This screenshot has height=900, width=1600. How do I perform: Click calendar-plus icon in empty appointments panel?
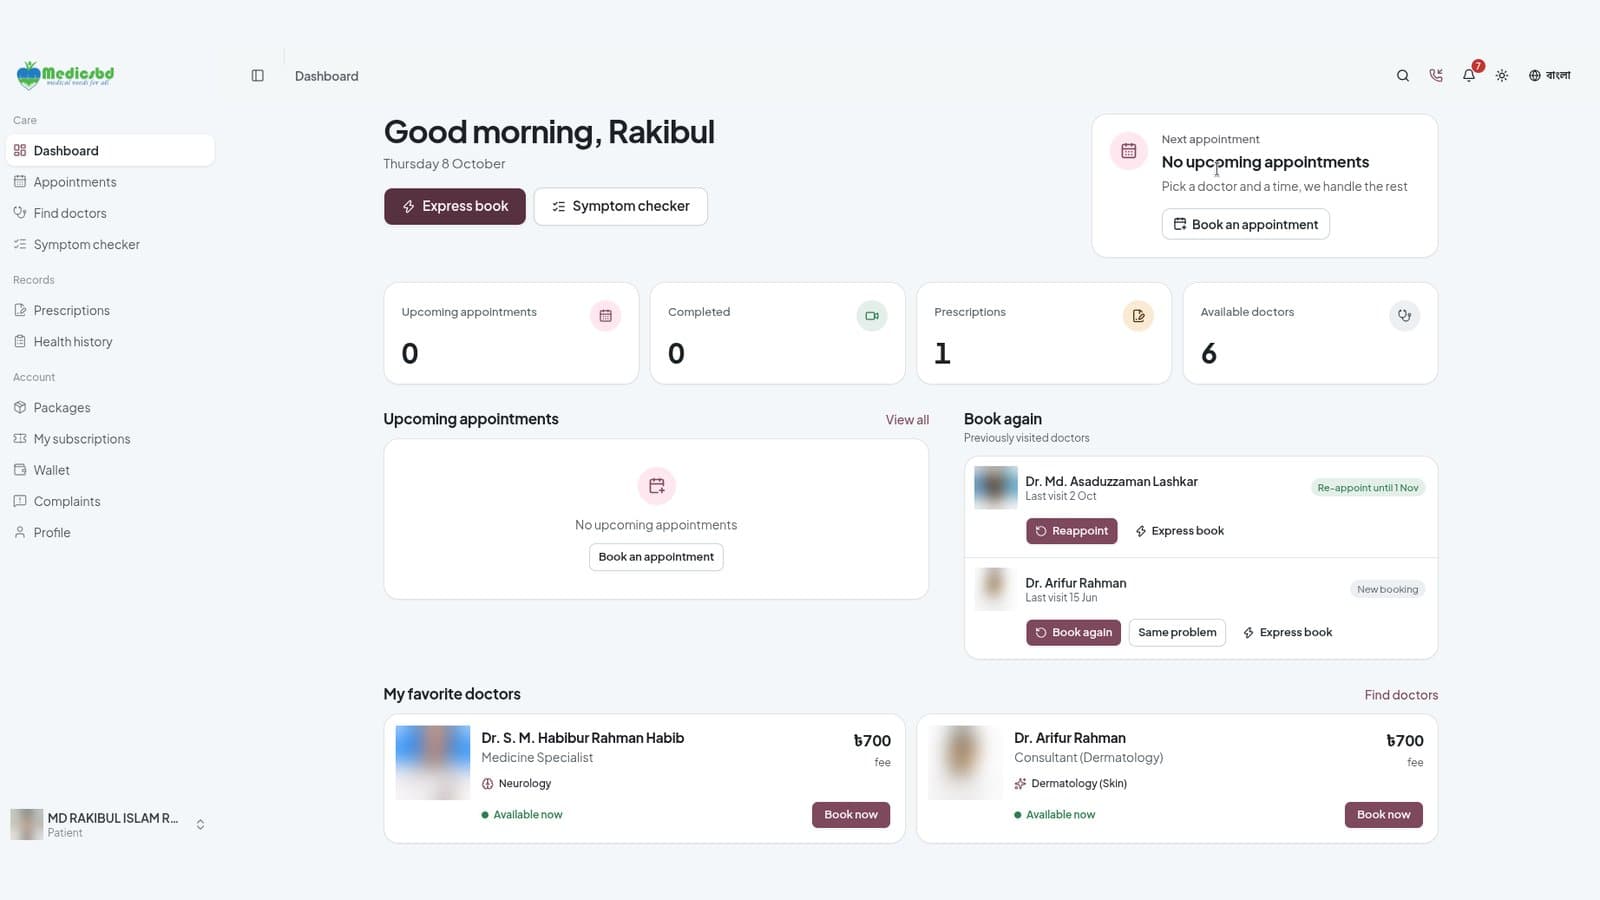click(656, 486)
